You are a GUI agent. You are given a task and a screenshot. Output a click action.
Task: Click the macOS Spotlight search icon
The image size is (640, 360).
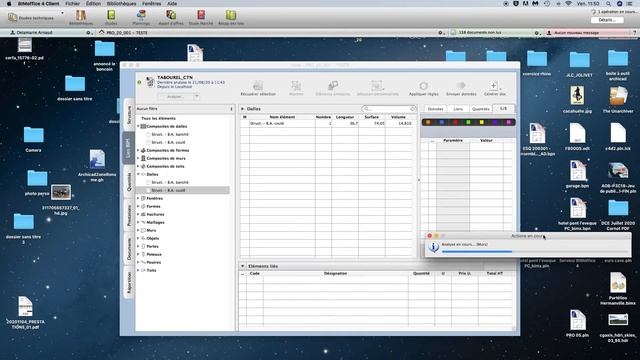608,4
